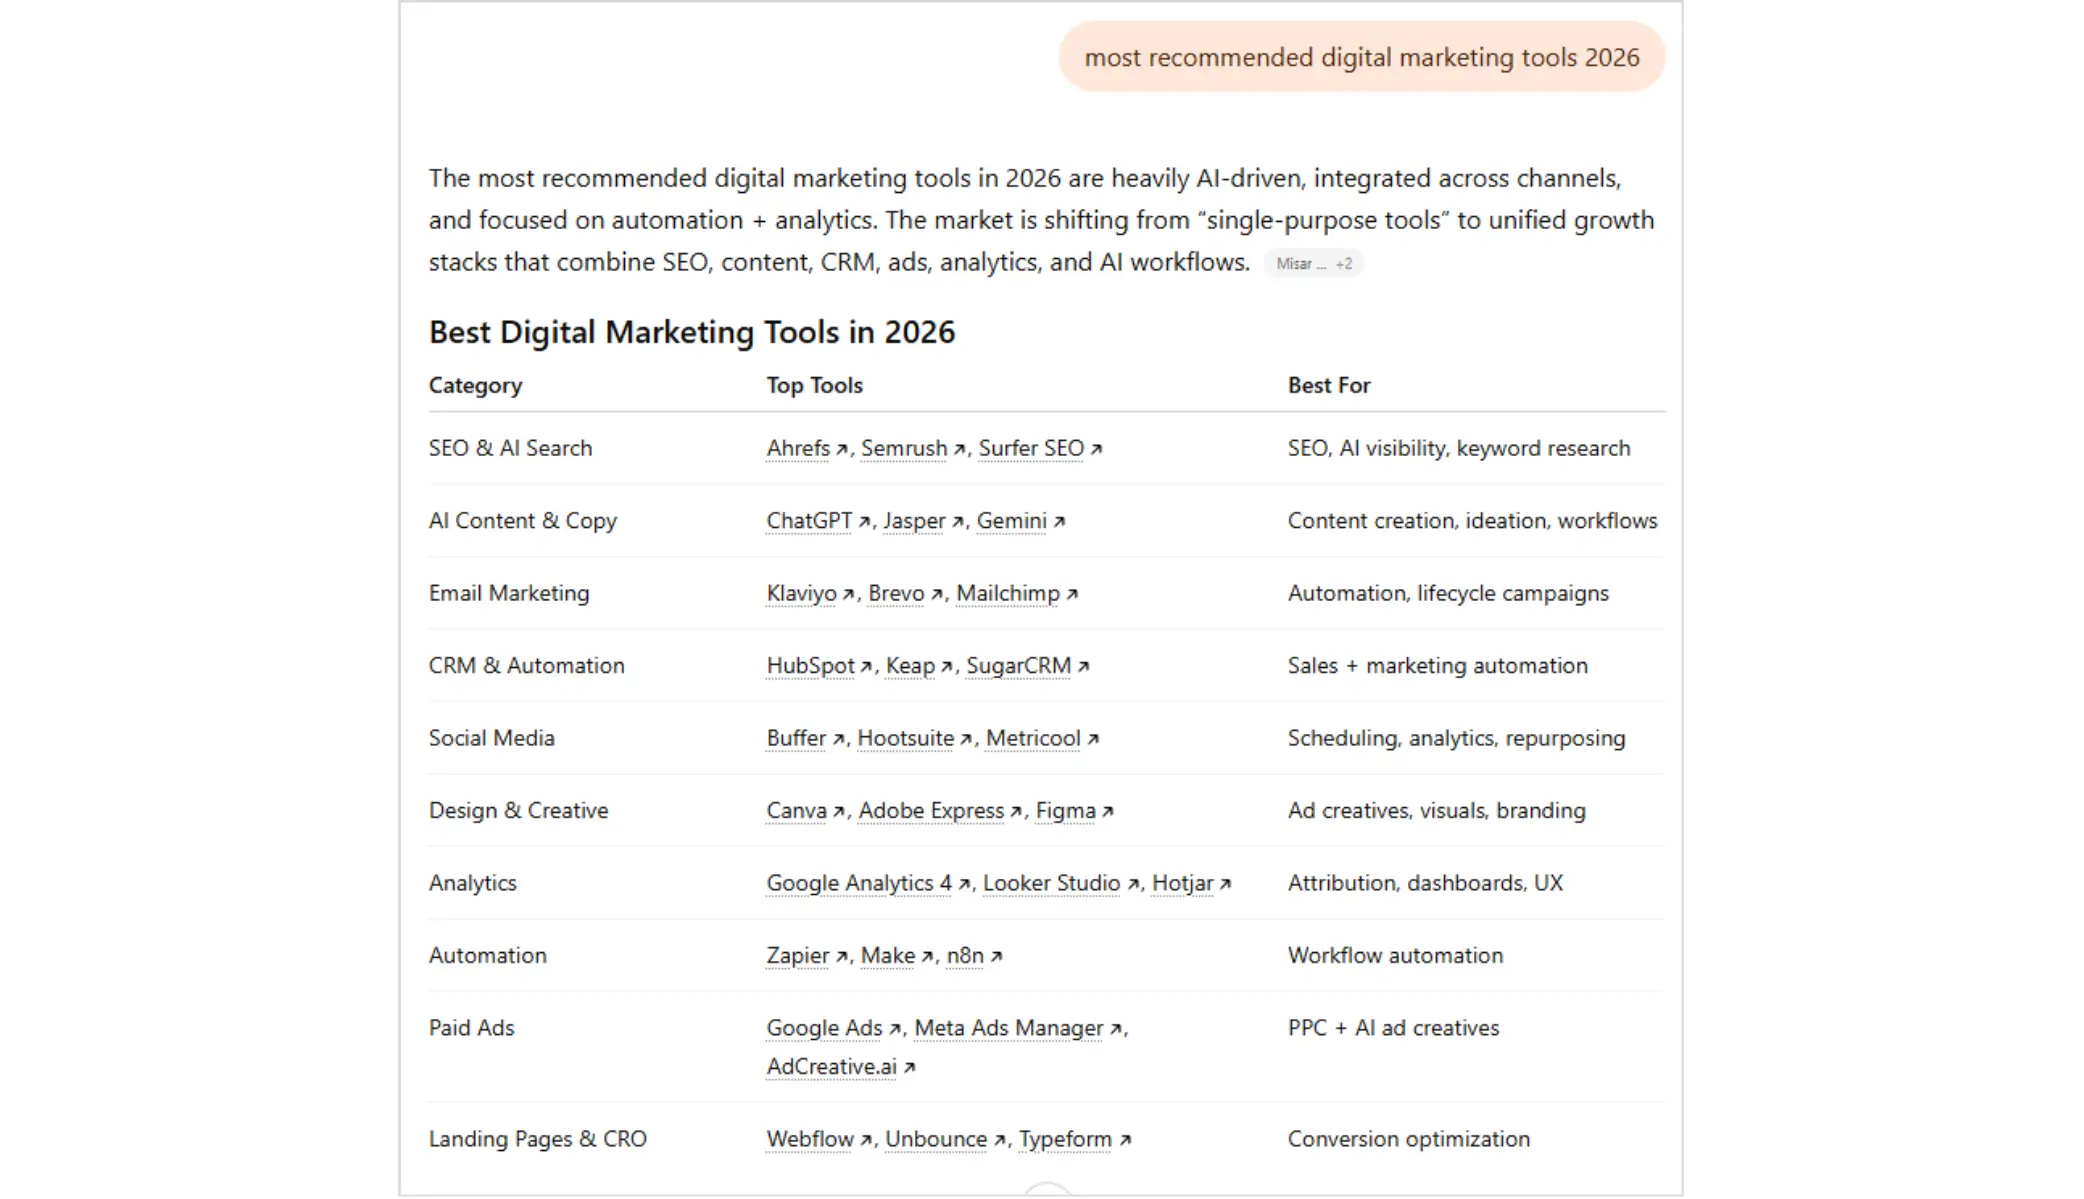Go to the Make link

point(897,956)
